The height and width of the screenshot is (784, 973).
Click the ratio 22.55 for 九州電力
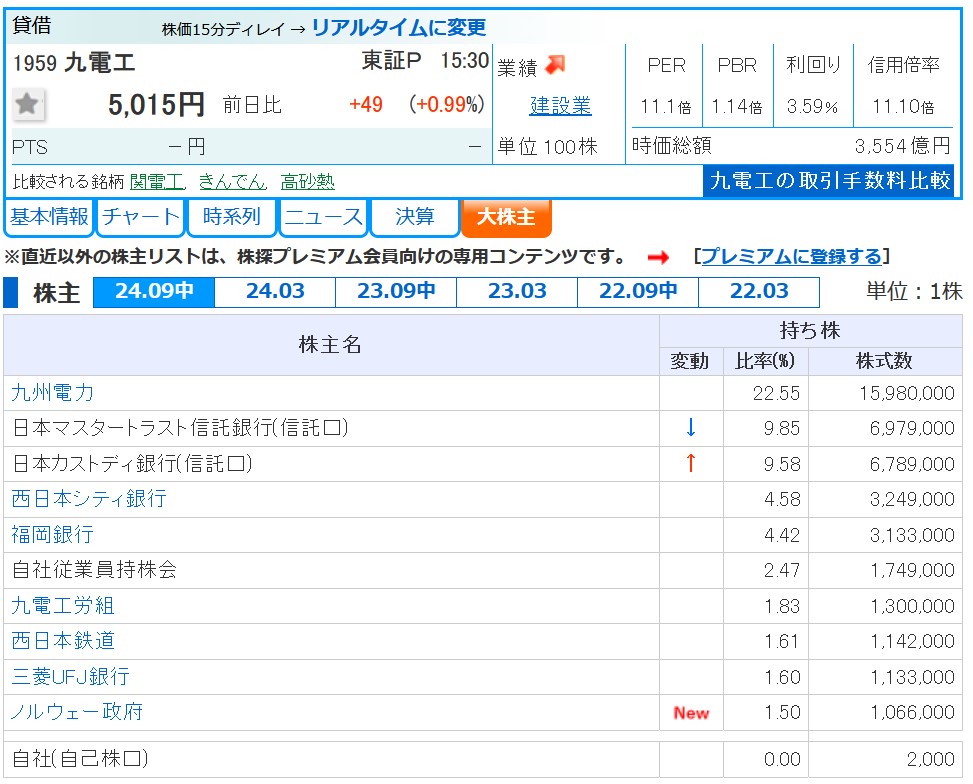pyautogui.click(x=776, y=394)
